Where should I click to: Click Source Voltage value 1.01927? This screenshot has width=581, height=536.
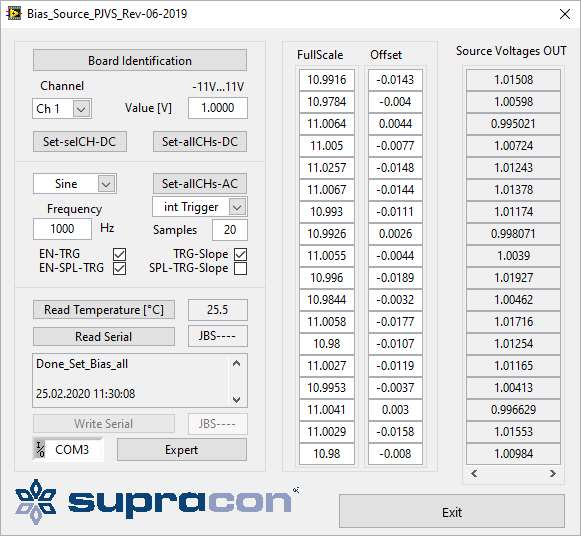coord(513,277)
